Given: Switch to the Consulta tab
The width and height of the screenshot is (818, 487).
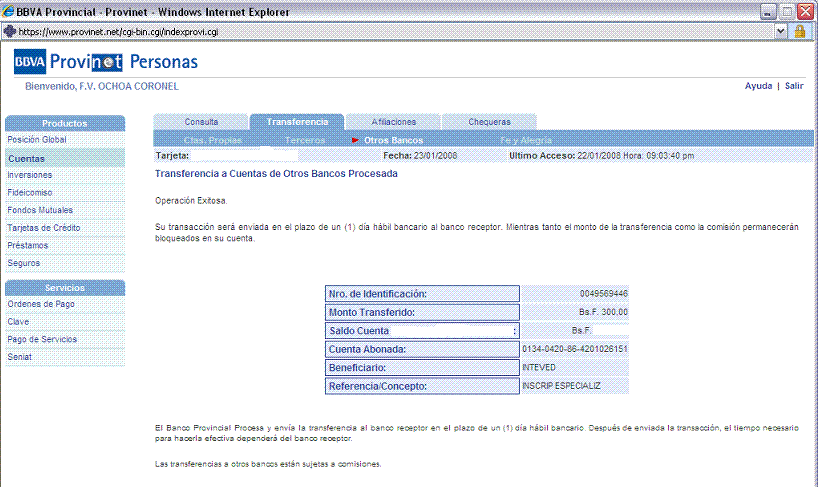Looking at the screenshot, I should [201, 121].
